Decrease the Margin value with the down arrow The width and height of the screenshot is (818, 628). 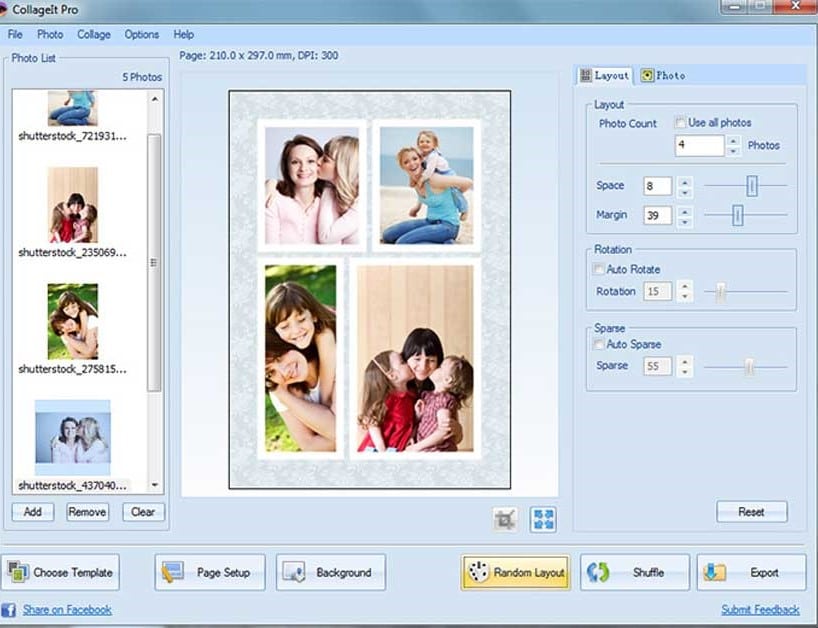[684, 221]
